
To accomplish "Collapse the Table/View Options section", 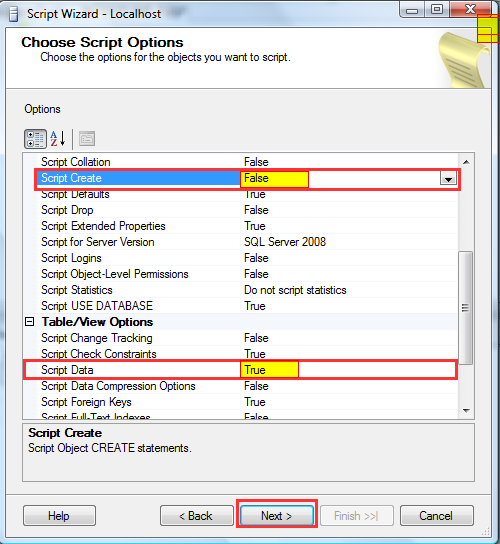I will click(30, 322).
